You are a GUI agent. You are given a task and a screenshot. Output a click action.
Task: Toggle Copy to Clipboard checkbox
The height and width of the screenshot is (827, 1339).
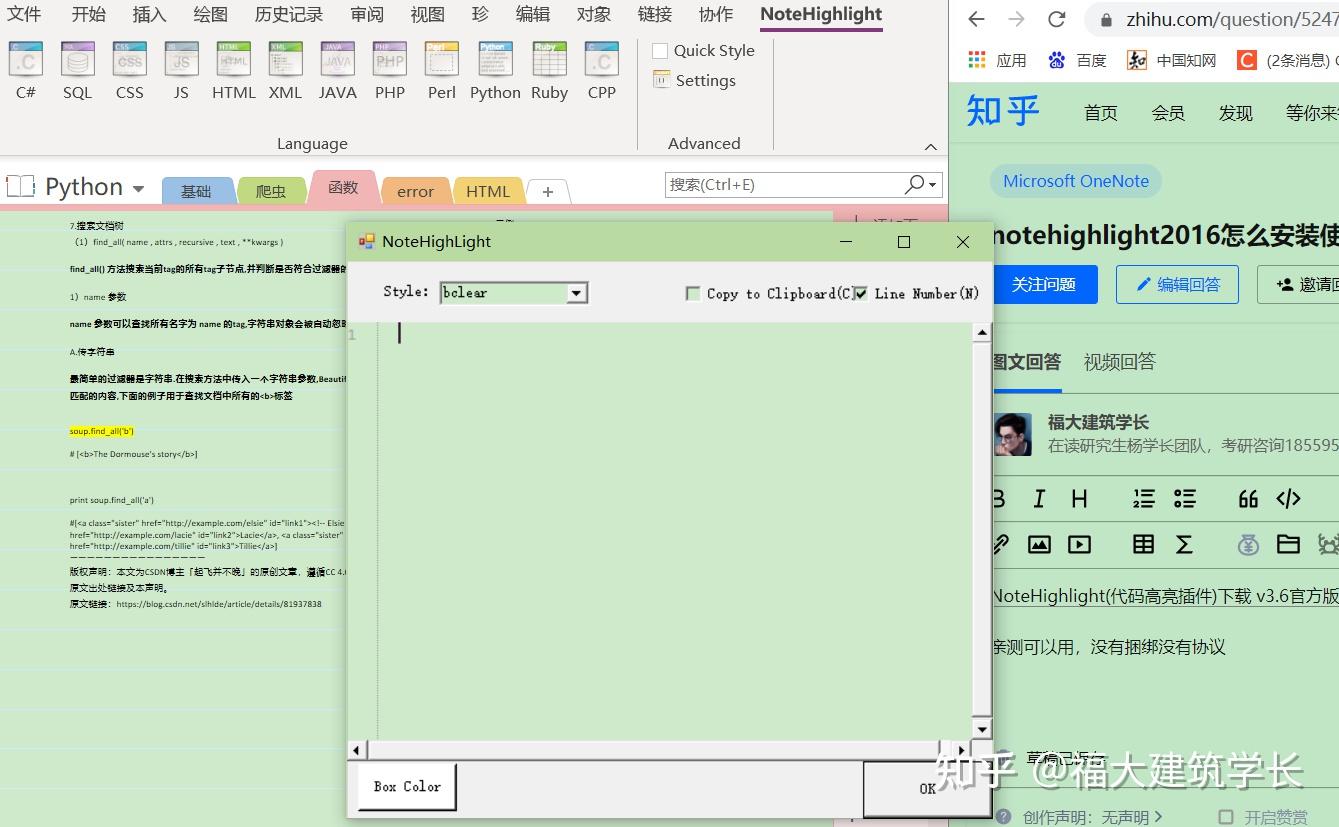coord(692,293)
